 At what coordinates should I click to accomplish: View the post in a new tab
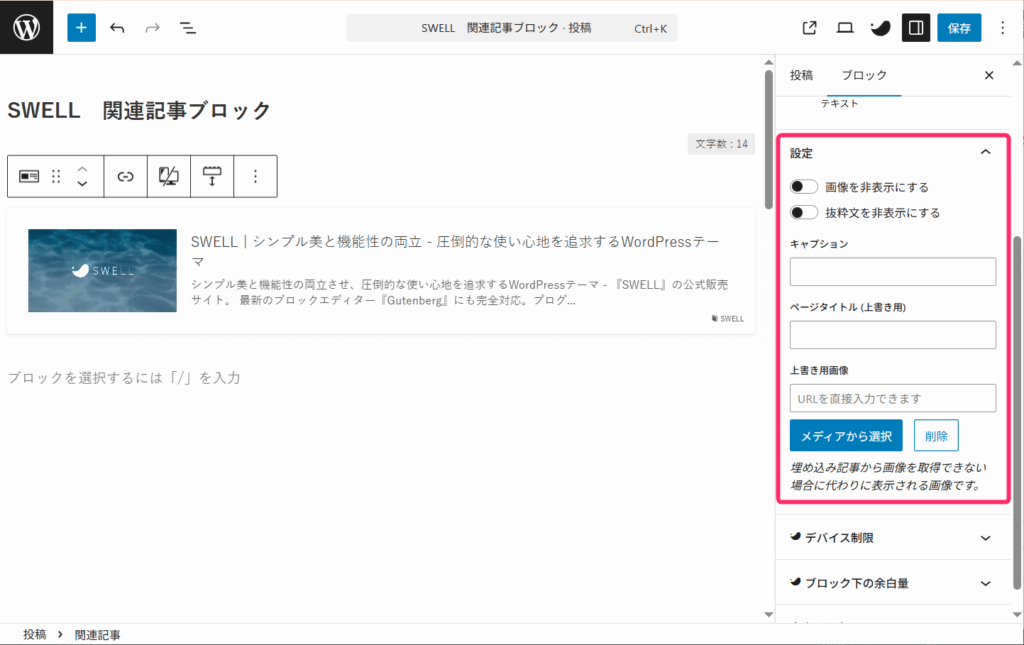(x=809, y=27)
